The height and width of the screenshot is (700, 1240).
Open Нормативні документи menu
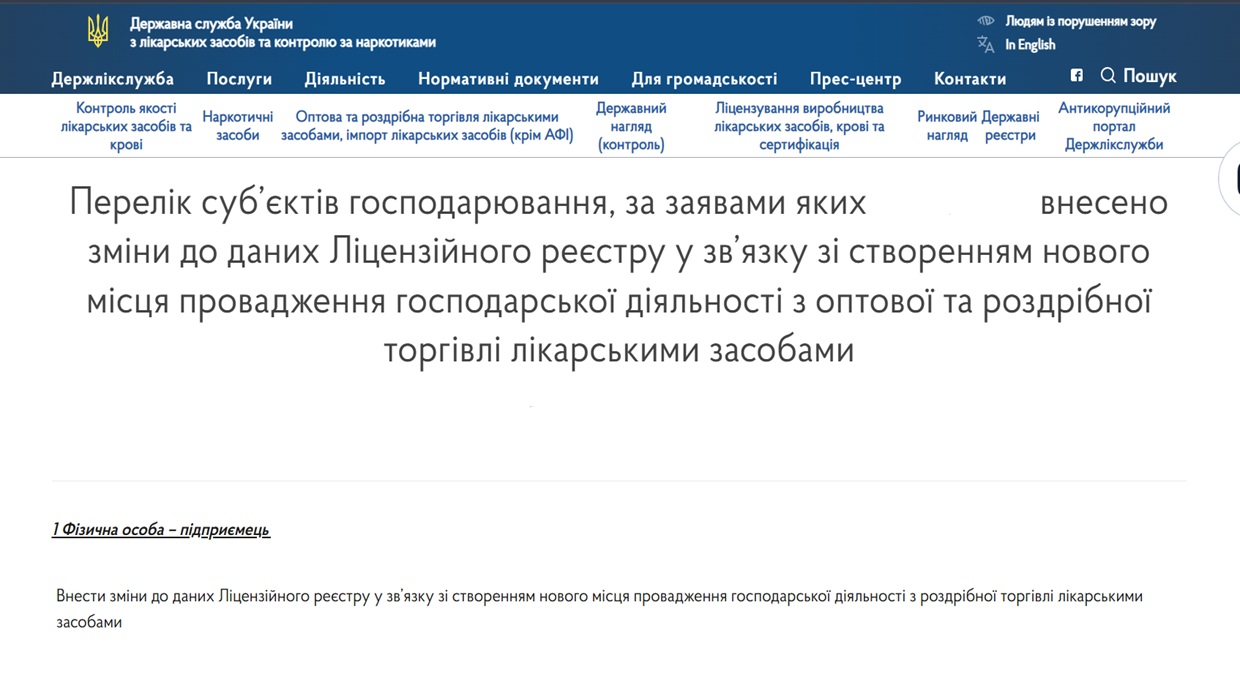(x=508, y=79)
